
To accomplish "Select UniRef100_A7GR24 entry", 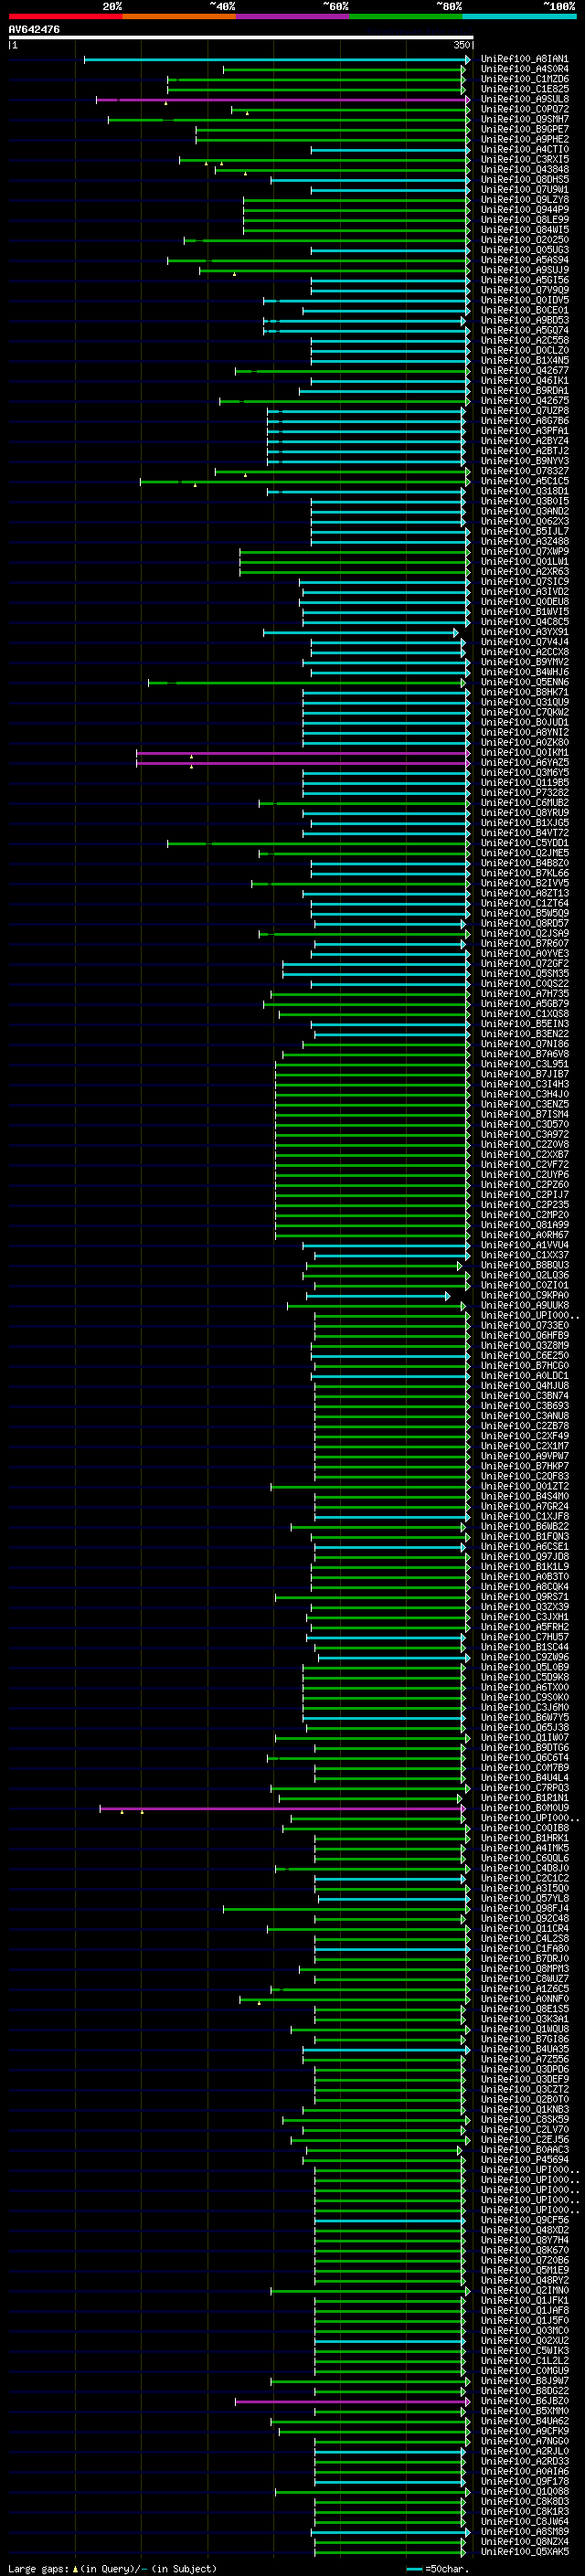I will (524, 1507).
